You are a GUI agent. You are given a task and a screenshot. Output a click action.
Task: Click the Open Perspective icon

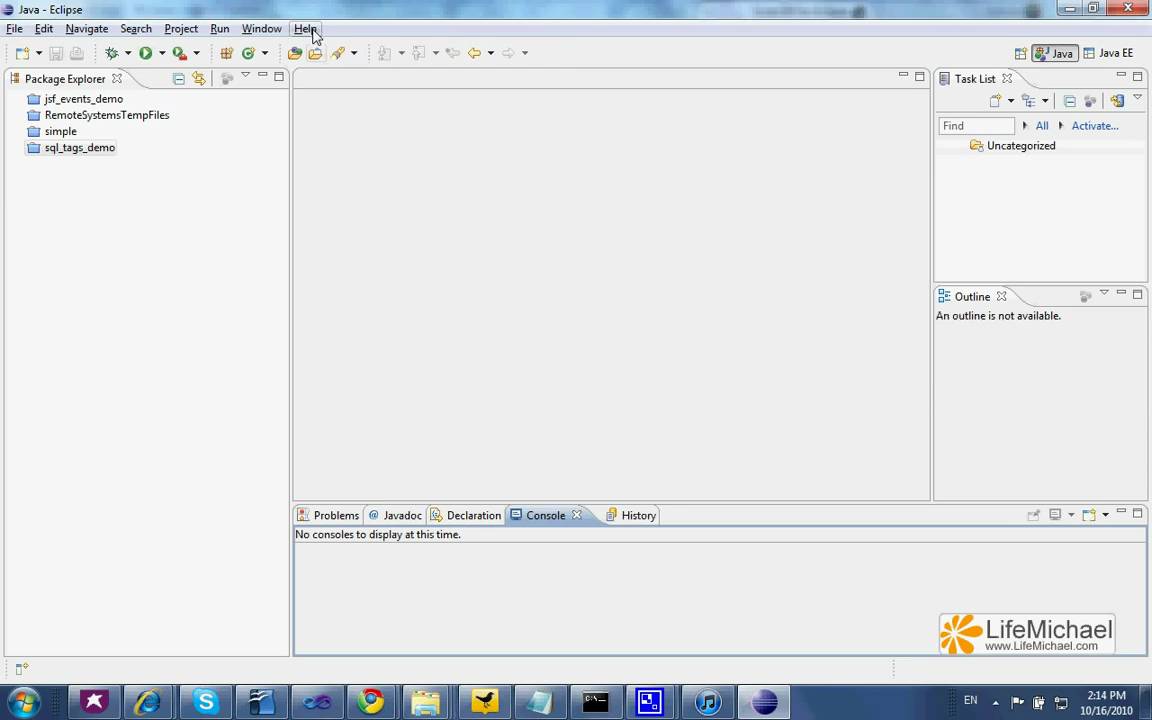coord(1020,53)
